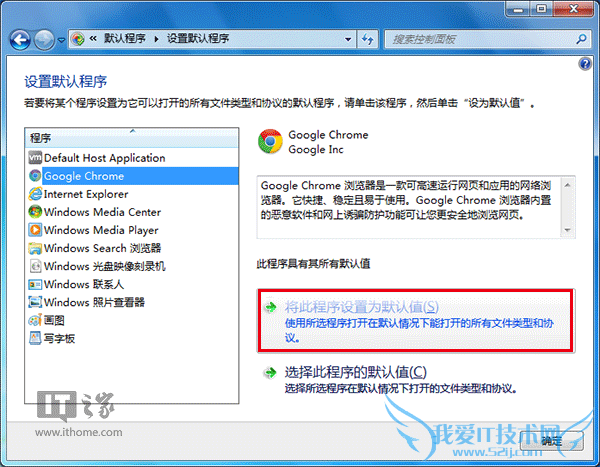
Task: Click the Windows Media Center icon
Action: coord(35,212)
